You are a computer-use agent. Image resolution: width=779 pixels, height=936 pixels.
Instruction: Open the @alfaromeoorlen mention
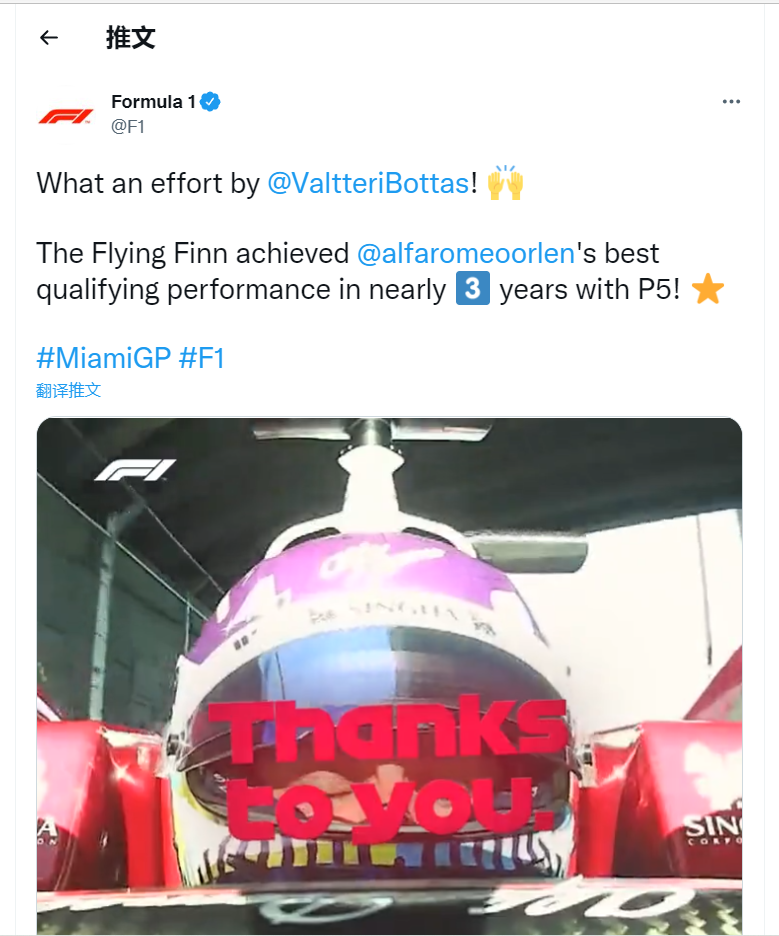click(465, 253)
